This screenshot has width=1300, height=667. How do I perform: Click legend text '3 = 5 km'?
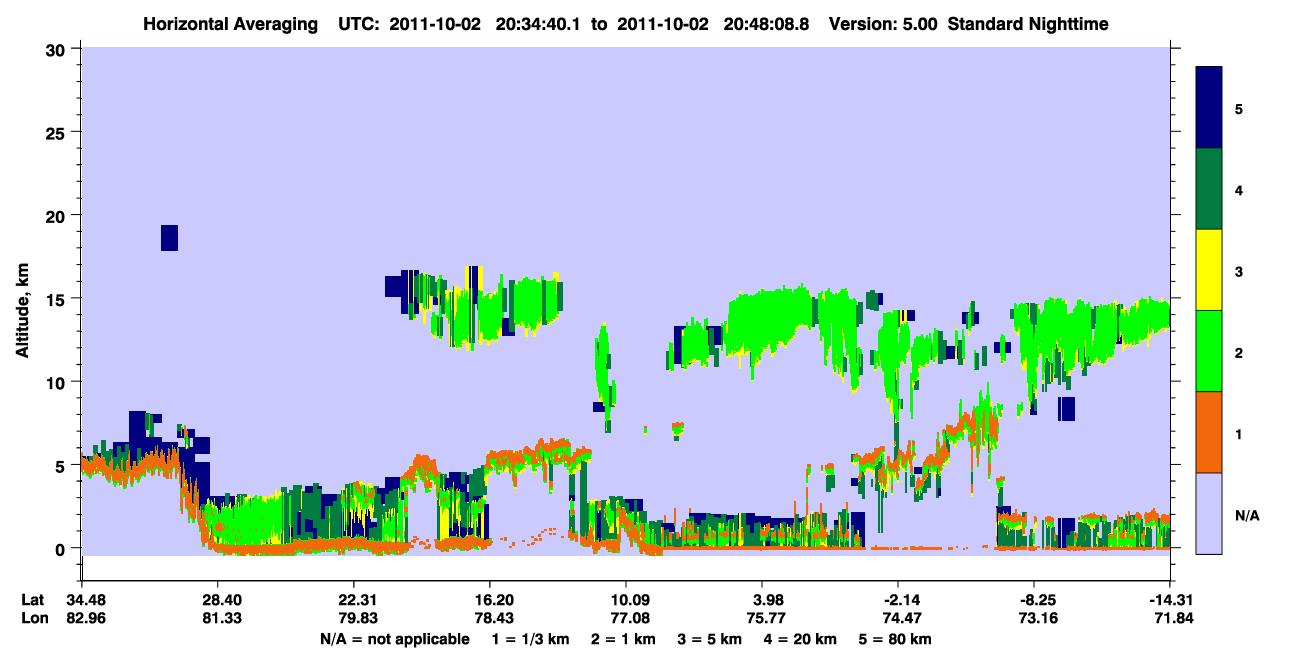point(711,639)
